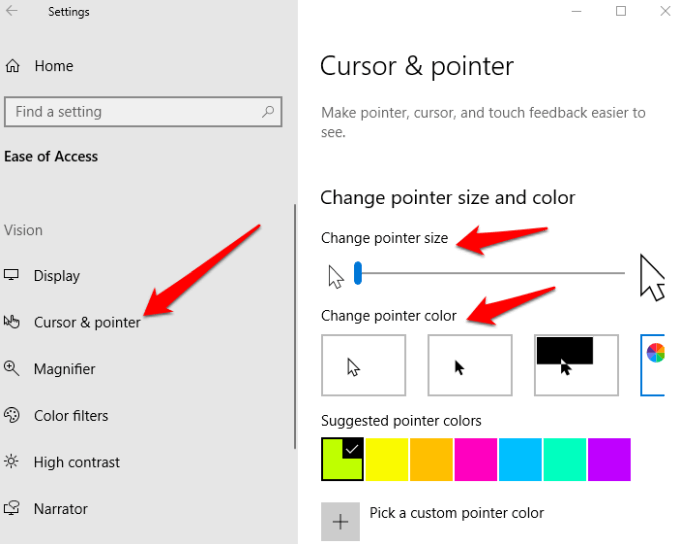Image resolution: width=680 pixels, height=544 pixels.
Task: Go to Color filters settings
Action: click(71, 416)
